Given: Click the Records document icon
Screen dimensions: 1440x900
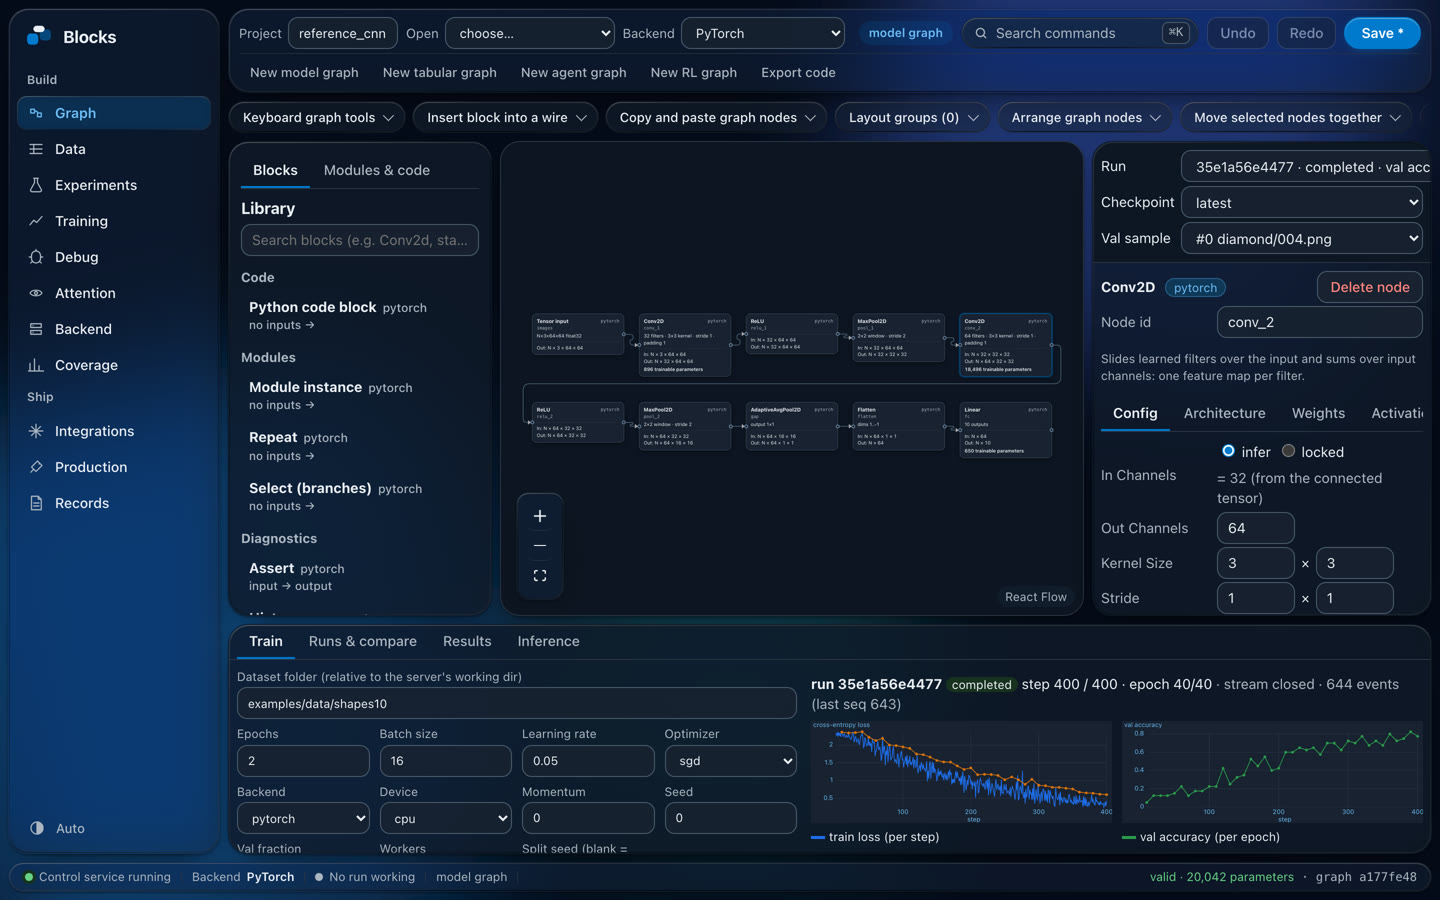Looking at the screenshot, I should 36,503.
